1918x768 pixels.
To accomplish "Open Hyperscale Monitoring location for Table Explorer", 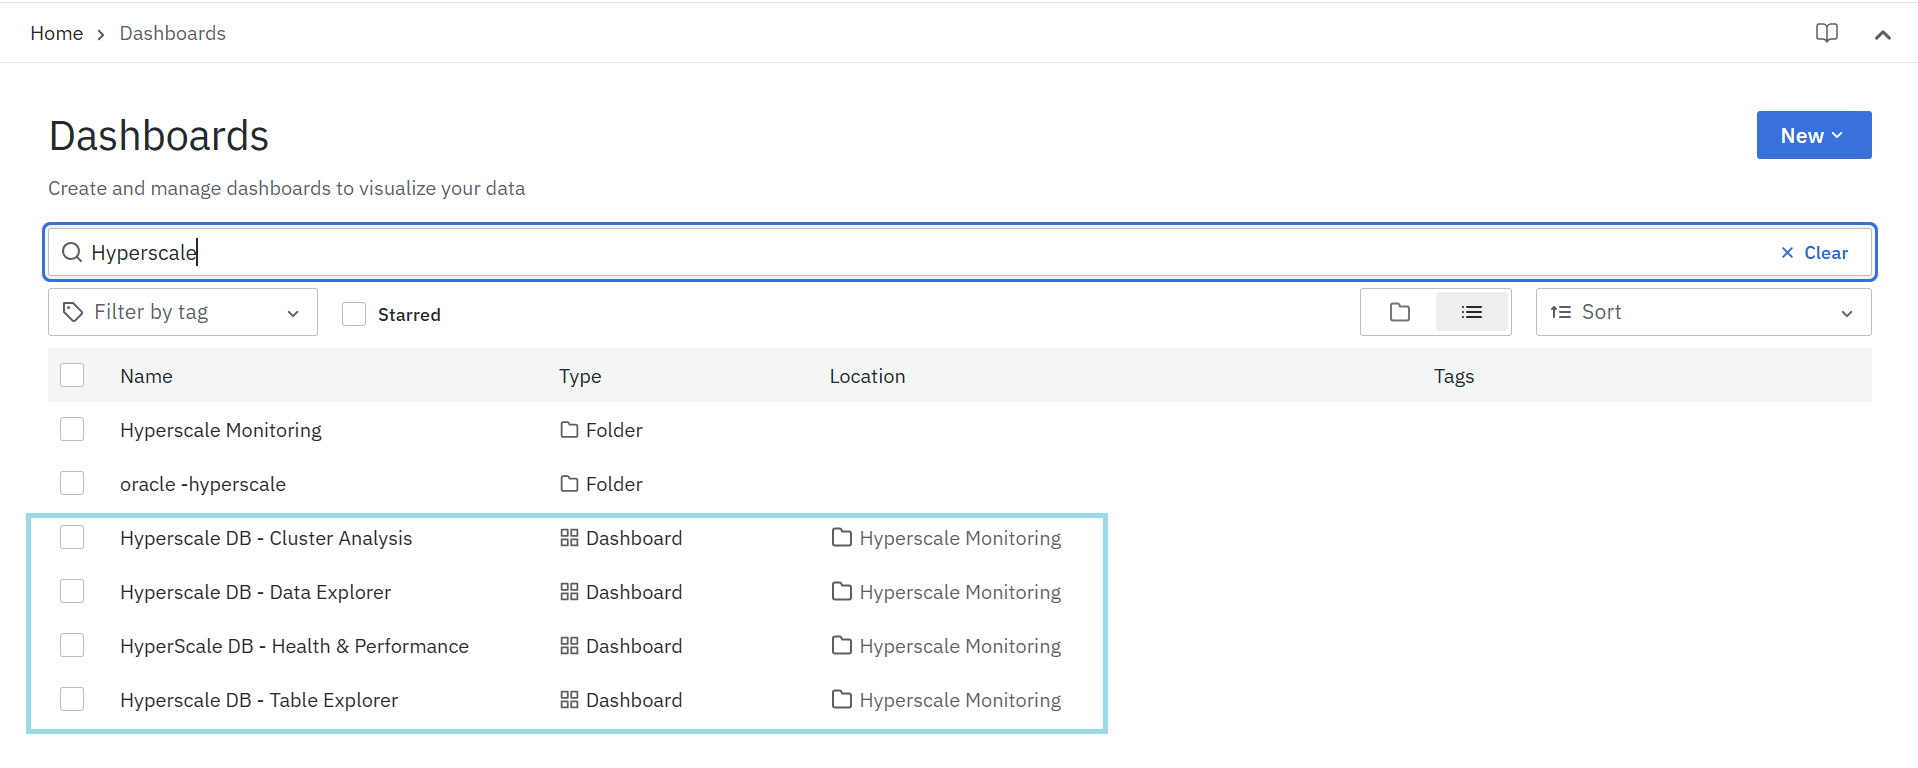I will tap(959, 700).
